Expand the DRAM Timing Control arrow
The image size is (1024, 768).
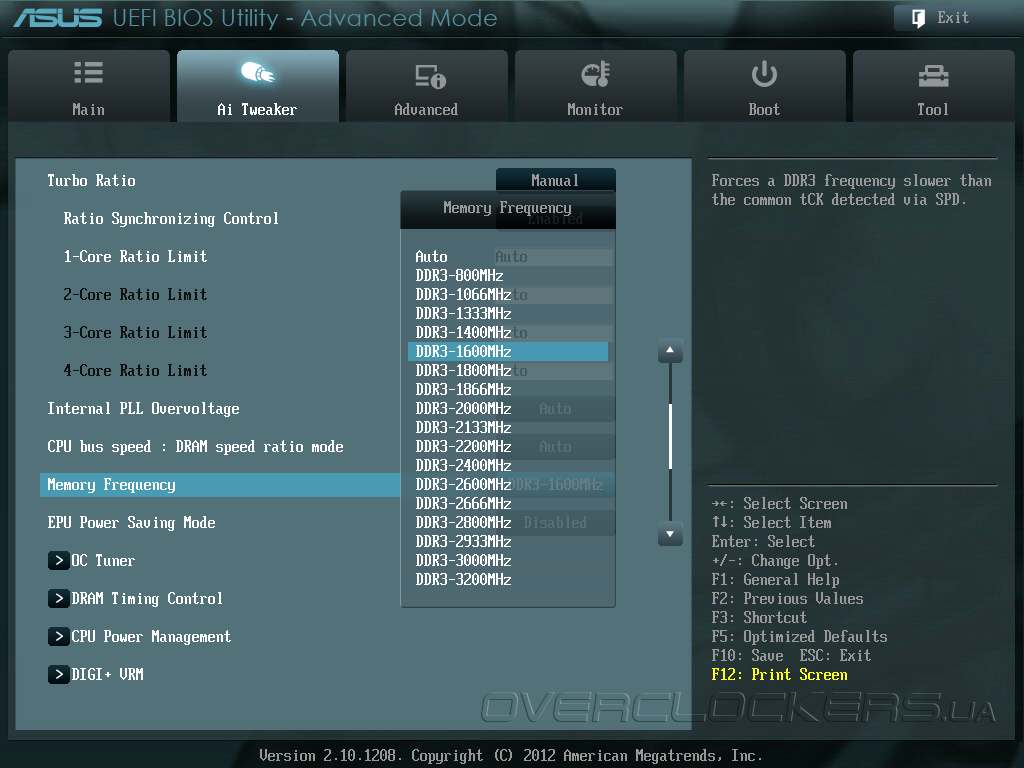[x=59, y=598]
